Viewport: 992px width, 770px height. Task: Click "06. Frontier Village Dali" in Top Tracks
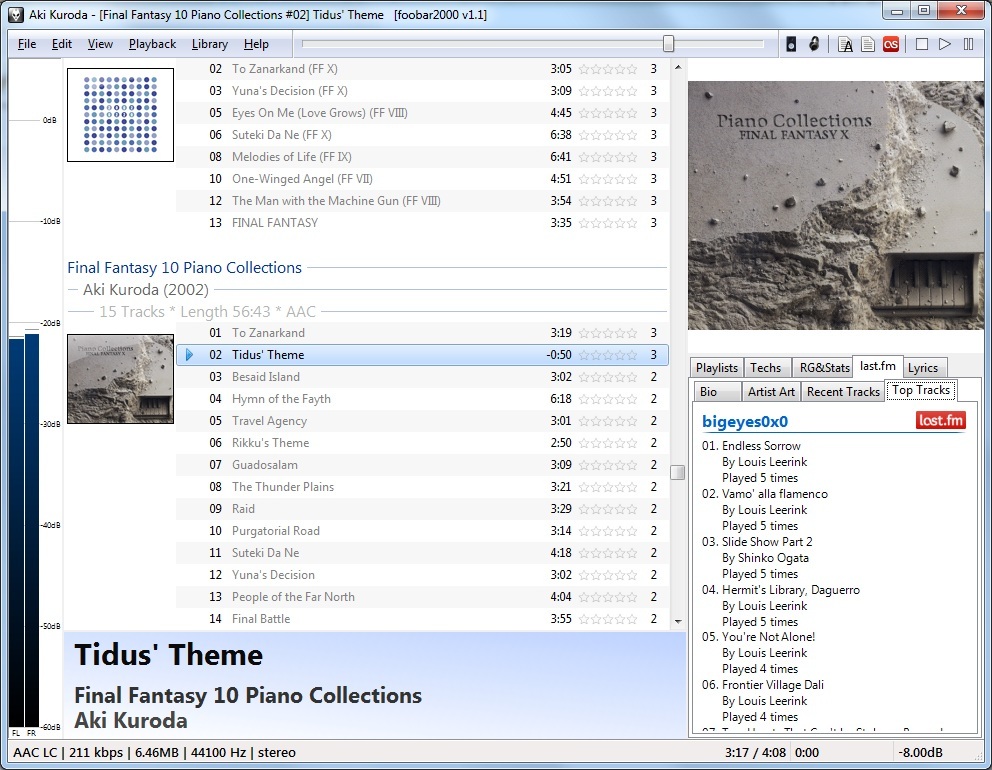tap(762, 685)
